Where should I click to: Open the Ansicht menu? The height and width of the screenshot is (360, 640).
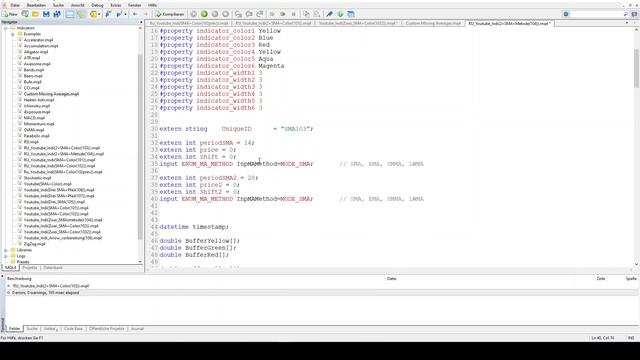pyautogui.click(x=78, y=5)
